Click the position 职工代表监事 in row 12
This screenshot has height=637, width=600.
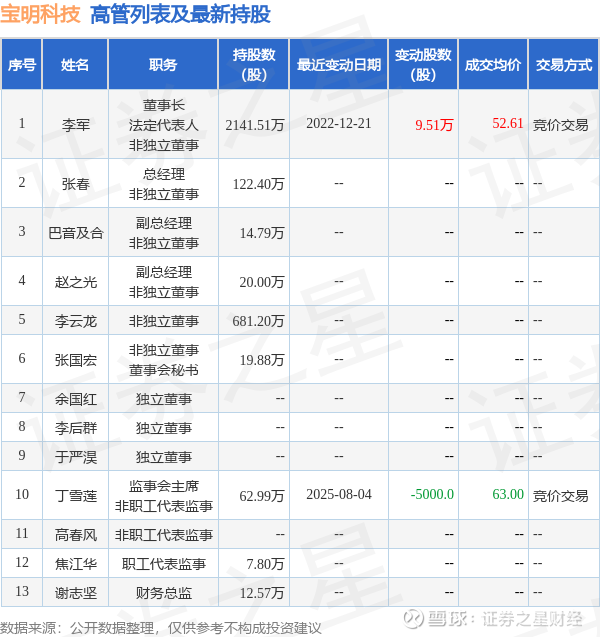tap(164, 564)
